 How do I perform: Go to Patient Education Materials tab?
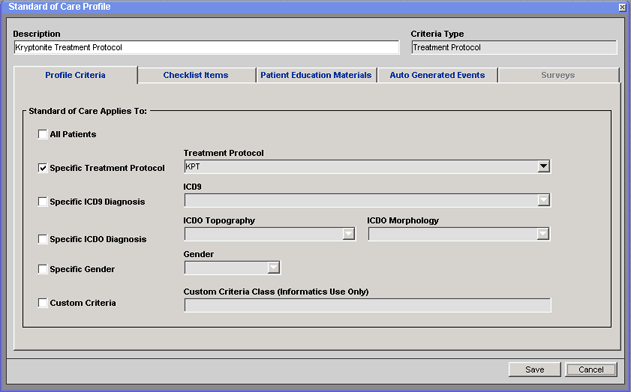pyautogui.click(x=316, y=75)
